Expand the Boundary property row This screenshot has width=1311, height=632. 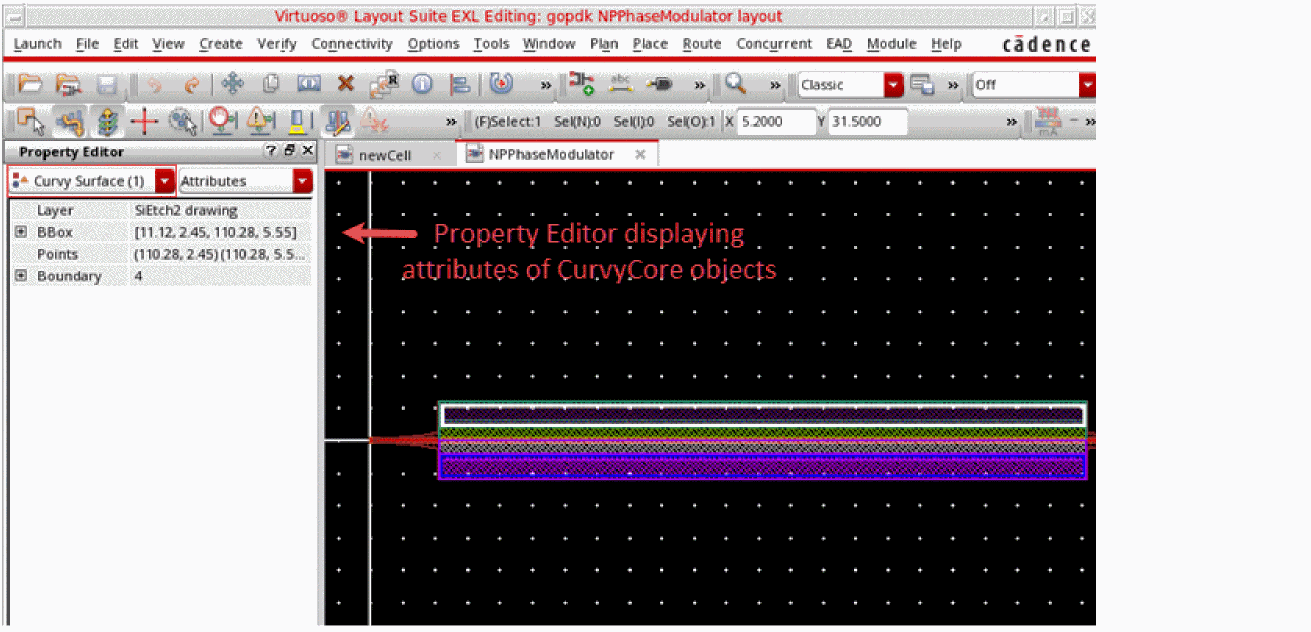20,276
